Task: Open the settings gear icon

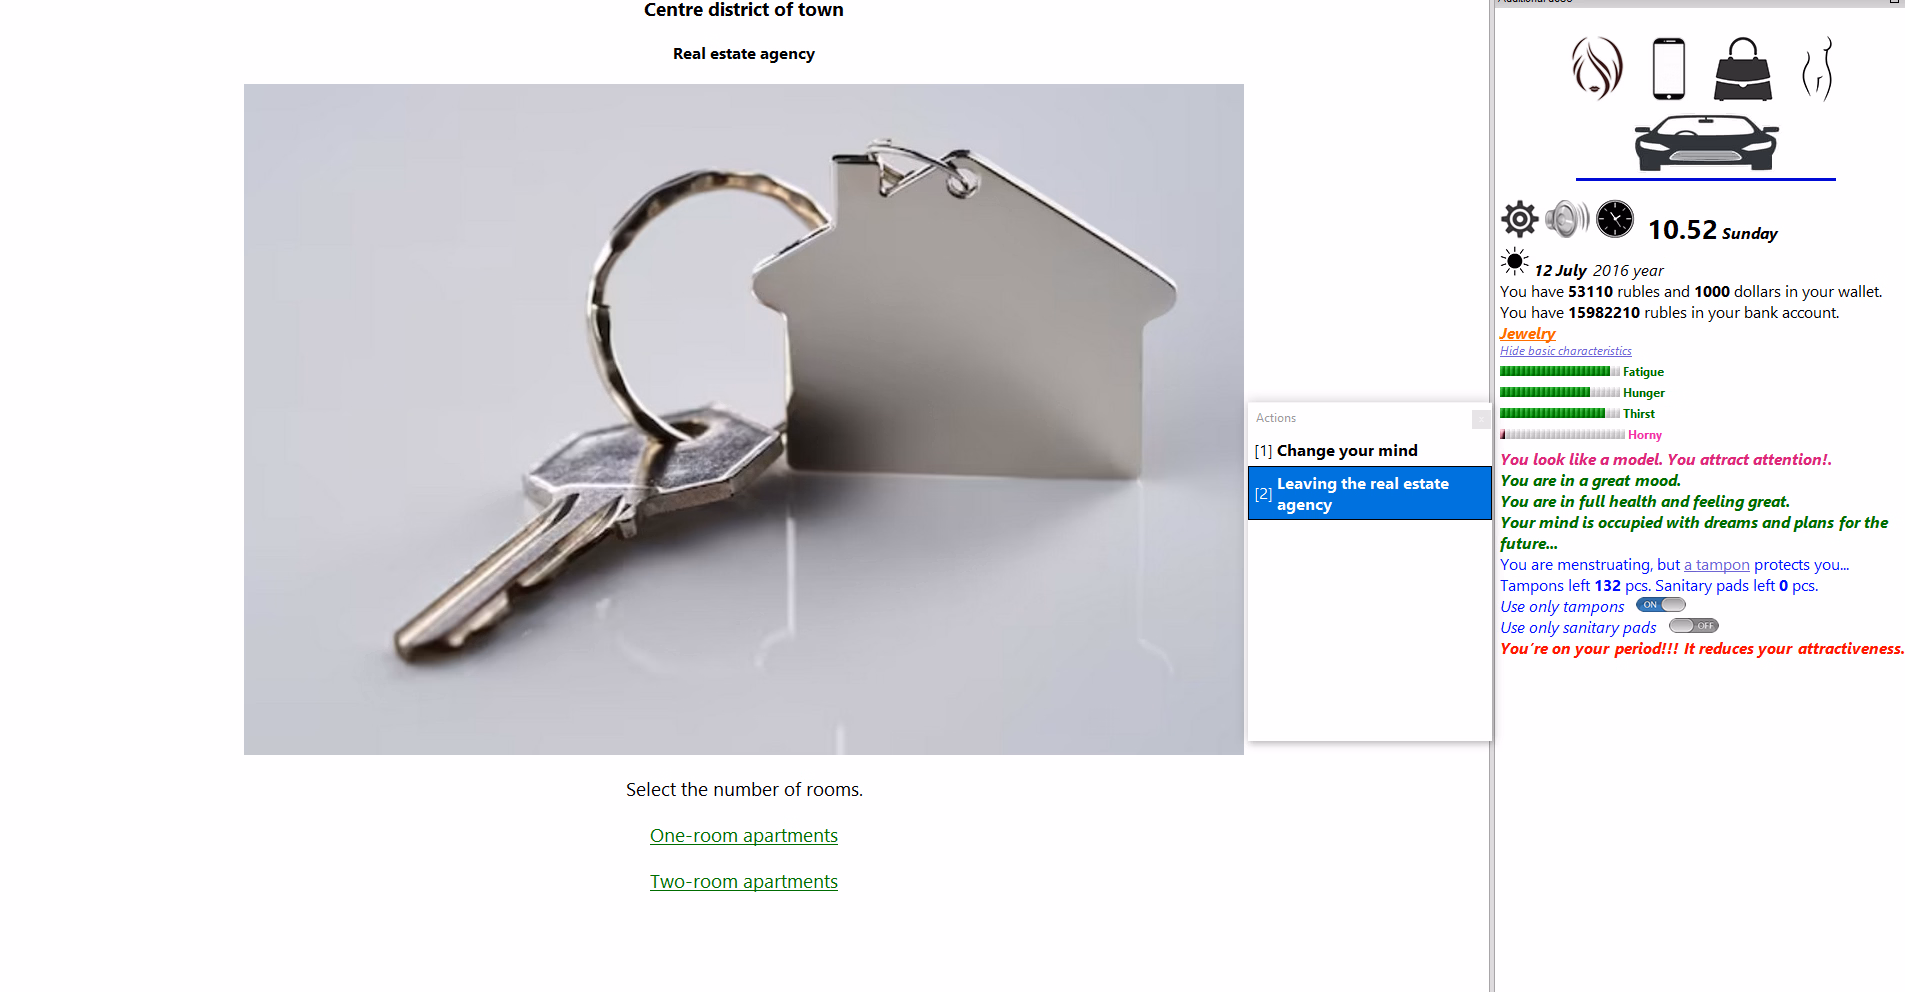Action: click(x=1519, y=218)
